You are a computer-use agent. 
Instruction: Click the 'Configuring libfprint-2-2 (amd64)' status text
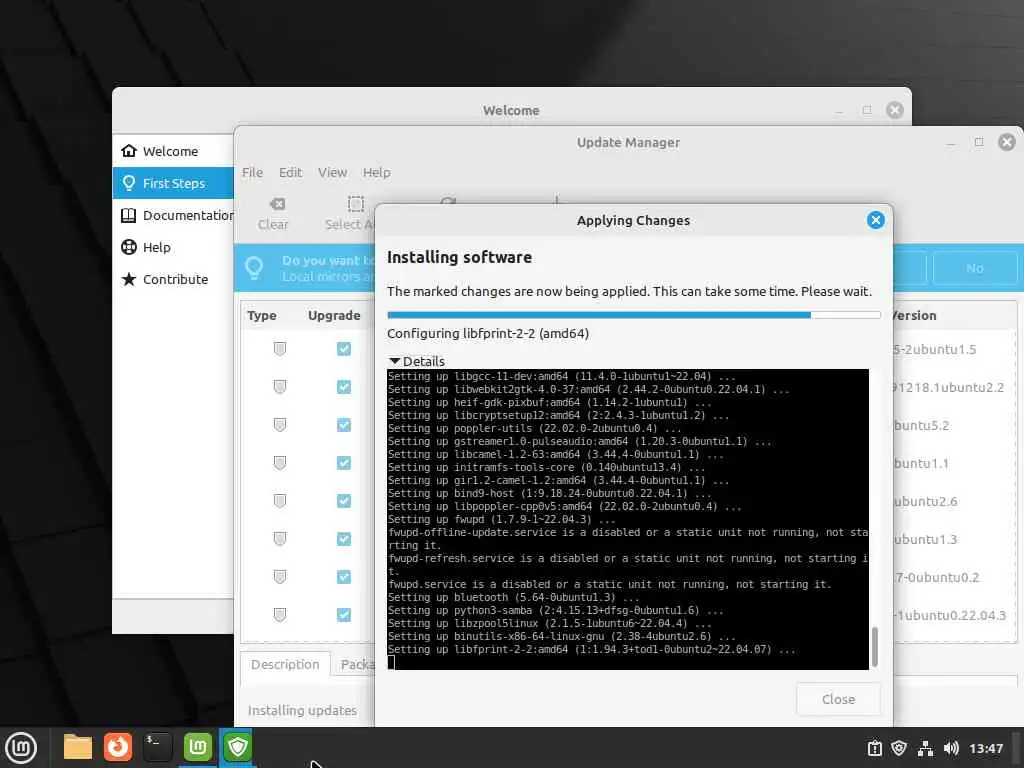pos(488,334)
